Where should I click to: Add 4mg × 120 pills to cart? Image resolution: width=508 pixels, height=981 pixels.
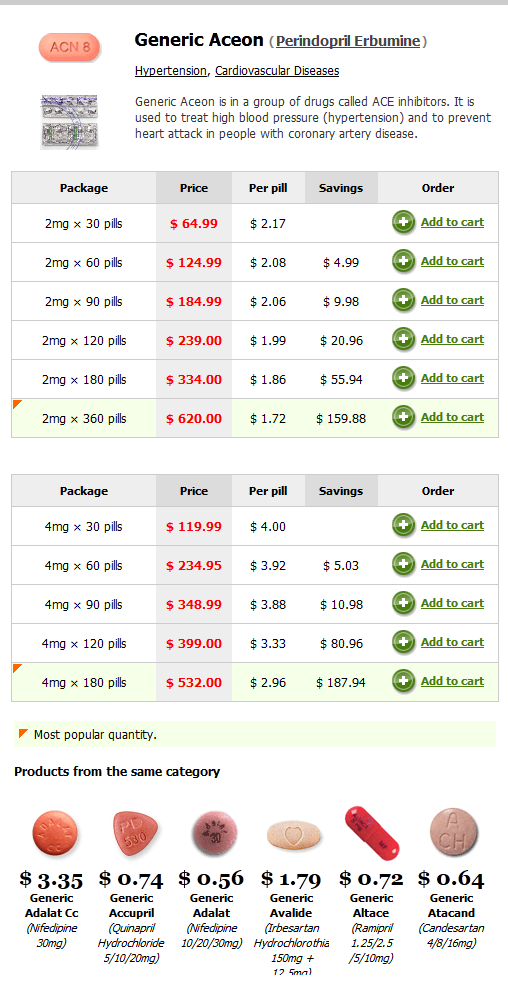point(452,642)
